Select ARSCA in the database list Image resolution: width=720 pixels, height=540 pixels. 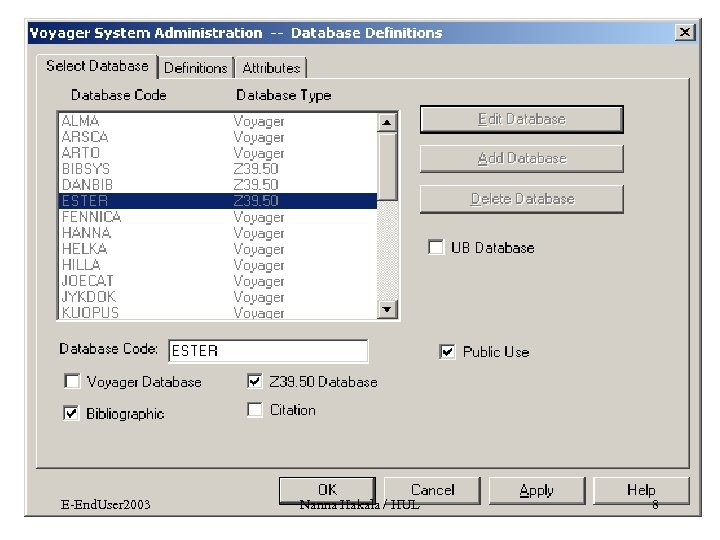218,137
